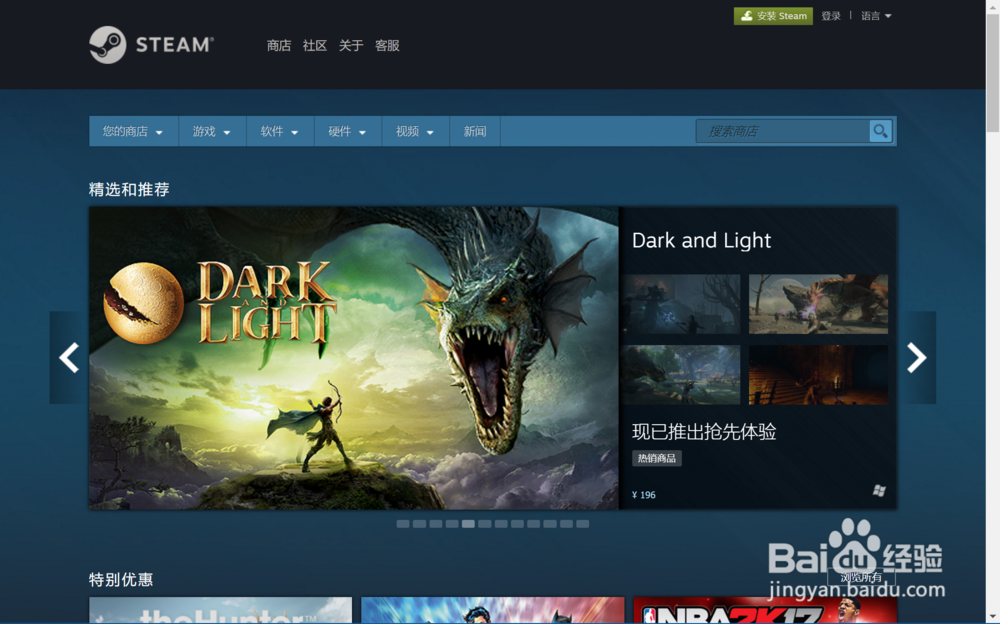Click the 热销商品 top seller tag
The width and height of the screenshot is (1000, 624).
657,458
